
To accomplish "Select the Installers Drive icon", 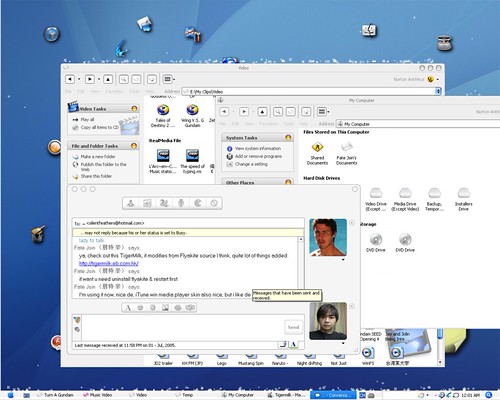I will (463, 199).
